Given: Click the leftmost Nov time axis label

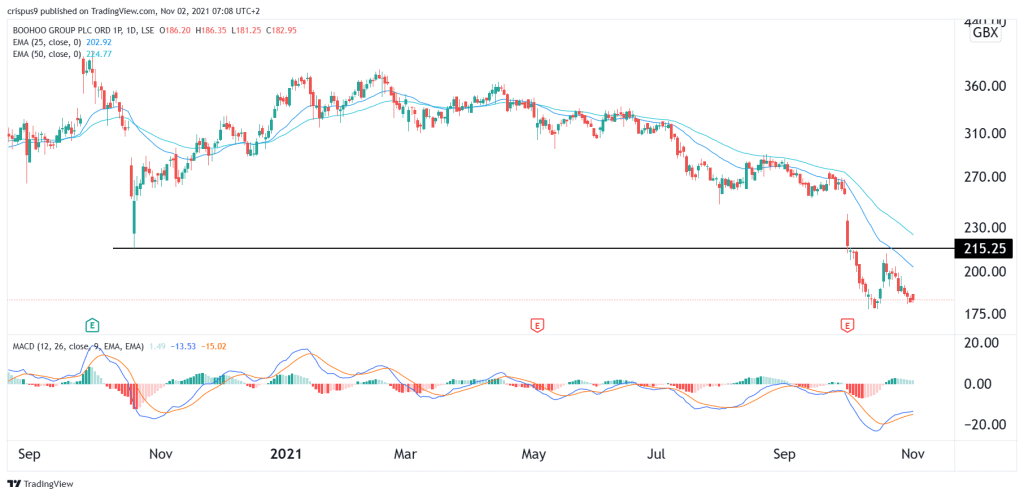Looking at the screenshot, I should click(x=161, y=454).
